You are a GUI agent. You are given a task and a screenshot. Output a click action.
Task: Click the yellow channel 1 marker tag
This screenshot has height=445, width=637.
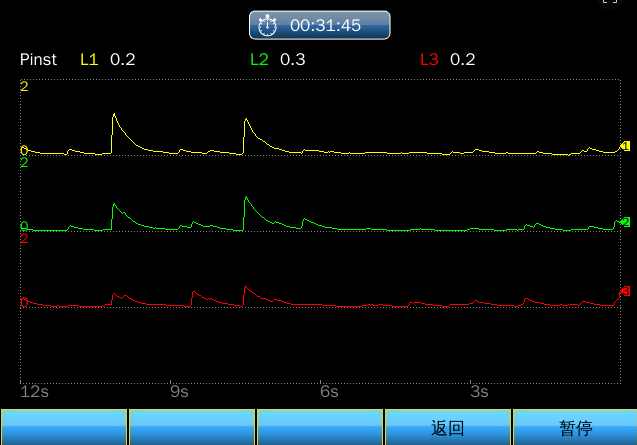pyautogui.click(x=625, y=146)
